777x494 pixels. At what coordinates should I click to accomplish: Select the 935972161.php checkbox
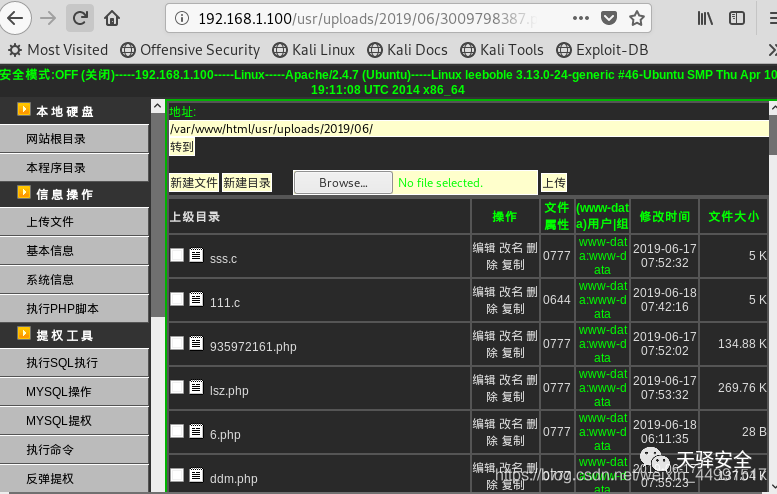pos(177,343)
